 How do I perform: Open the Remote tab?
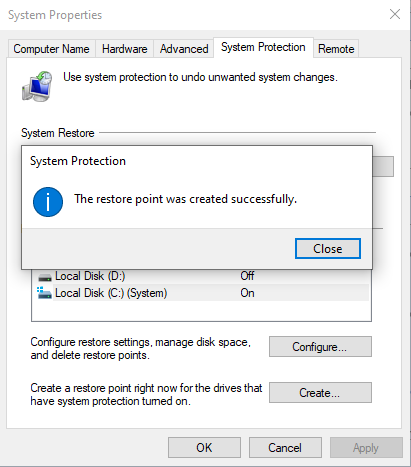[336, 49]
